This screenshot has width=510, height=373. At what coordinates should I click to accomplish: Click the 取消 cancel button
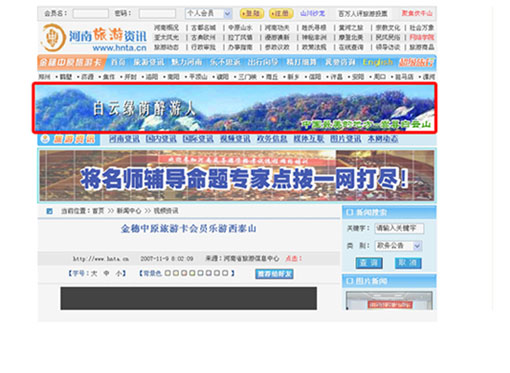point(408,263)
